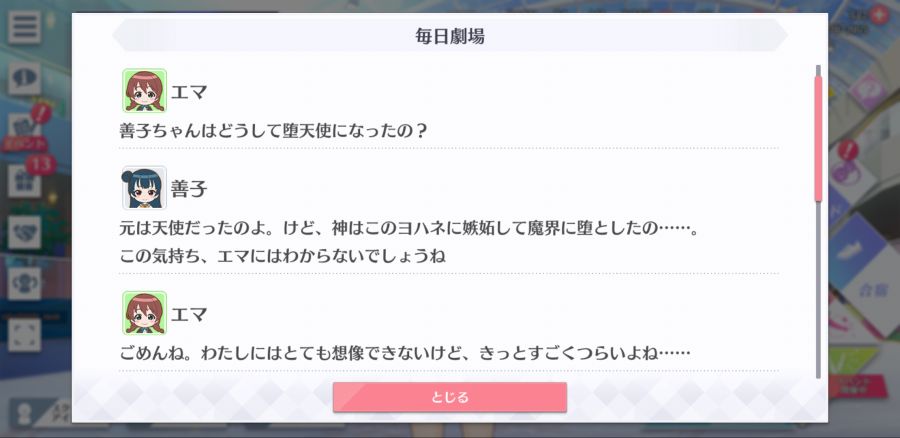Image resolution: width=900 pixels, height=438 pixels.
Task: Click the pink chat bubble tile
Action: (x=866, y=91)
